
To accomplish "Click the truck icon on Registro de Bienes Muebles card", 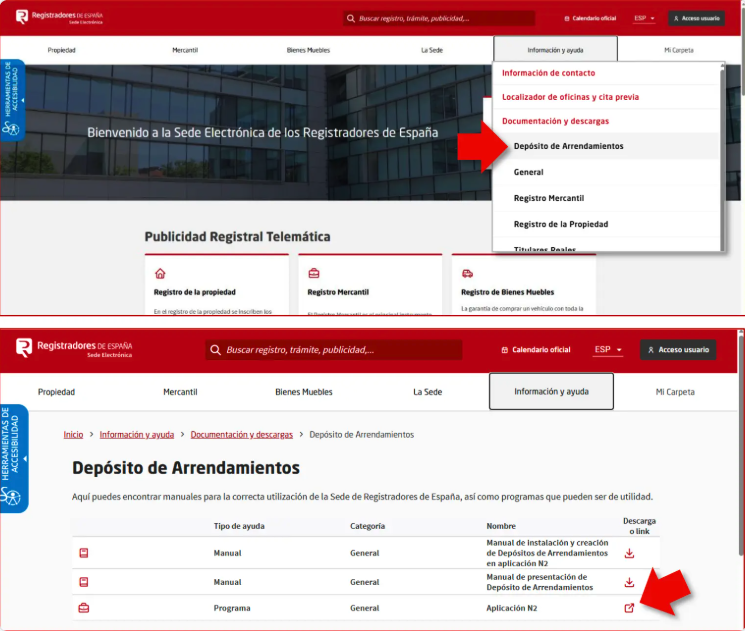I will tap(467, 273).
